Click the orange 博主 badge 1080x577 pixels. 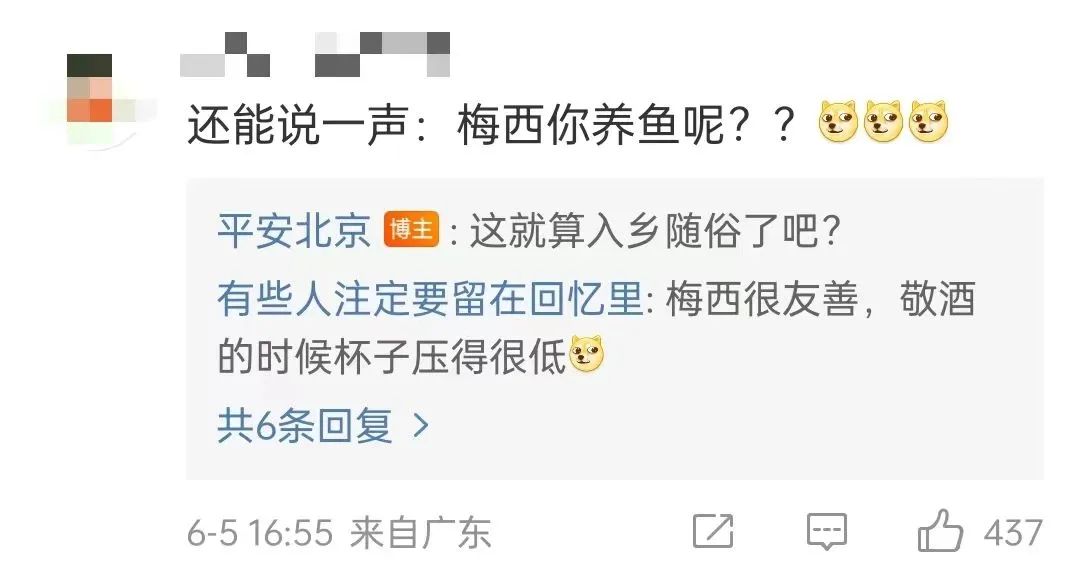(x=411, y=229)
